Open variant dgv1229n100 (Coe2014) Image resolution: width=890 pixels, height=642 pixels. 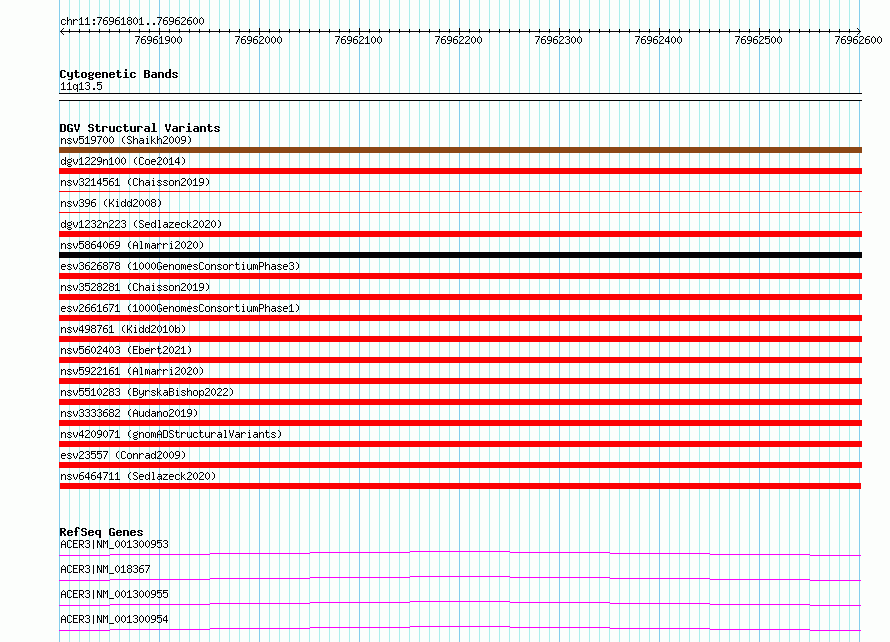pyautogui.click(x=123, y=161)
